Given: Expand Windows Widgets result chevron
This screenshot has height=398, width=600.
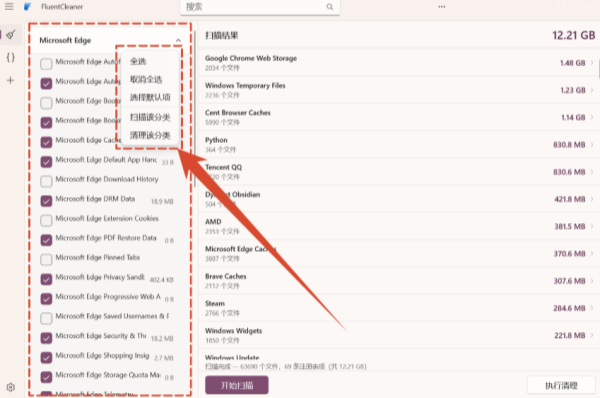Looking at the screenshot, I should [x=592, y=335].
